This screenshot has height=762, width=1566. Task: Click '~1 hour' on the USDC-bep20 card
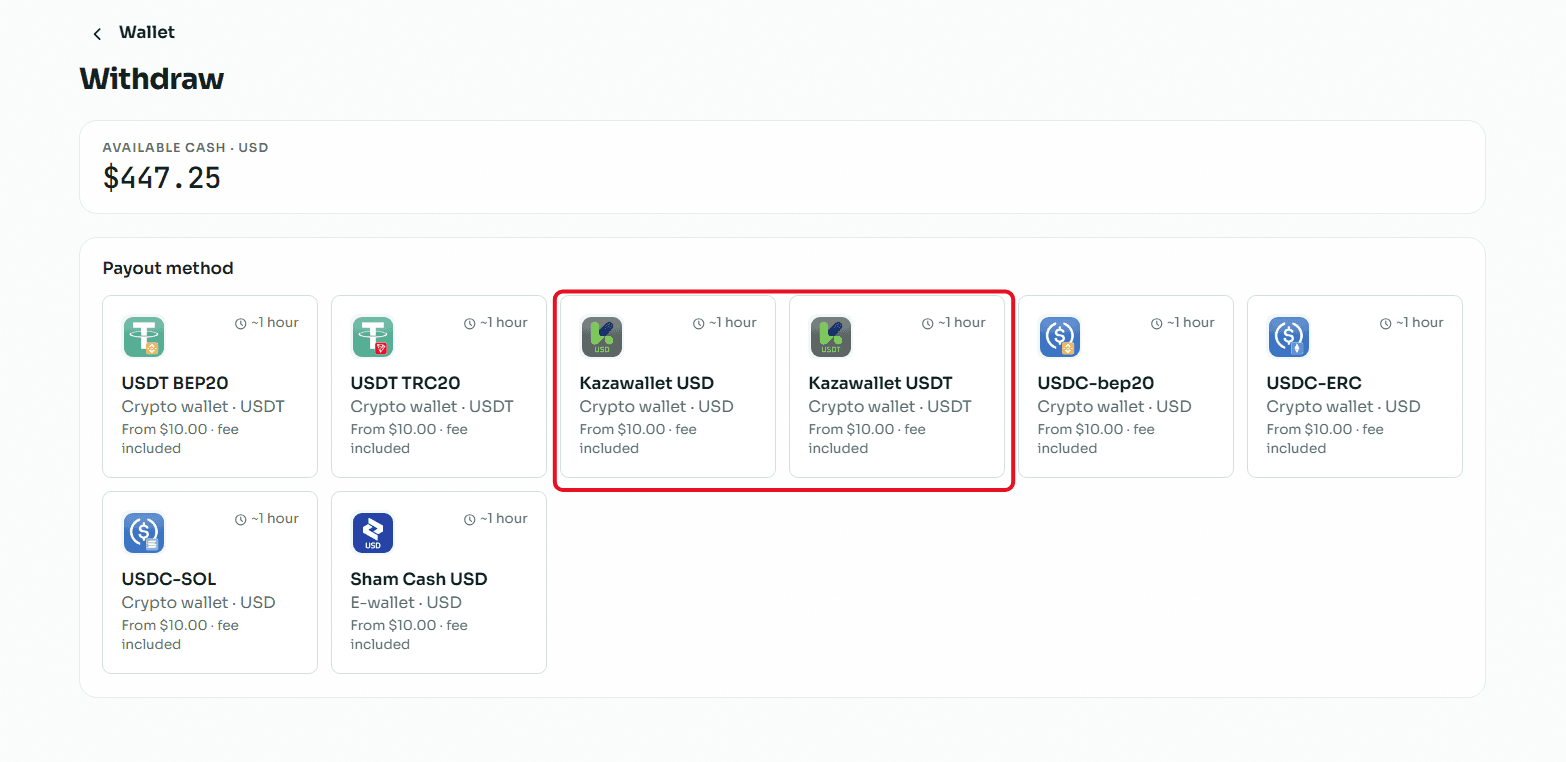pos(1190,323)
